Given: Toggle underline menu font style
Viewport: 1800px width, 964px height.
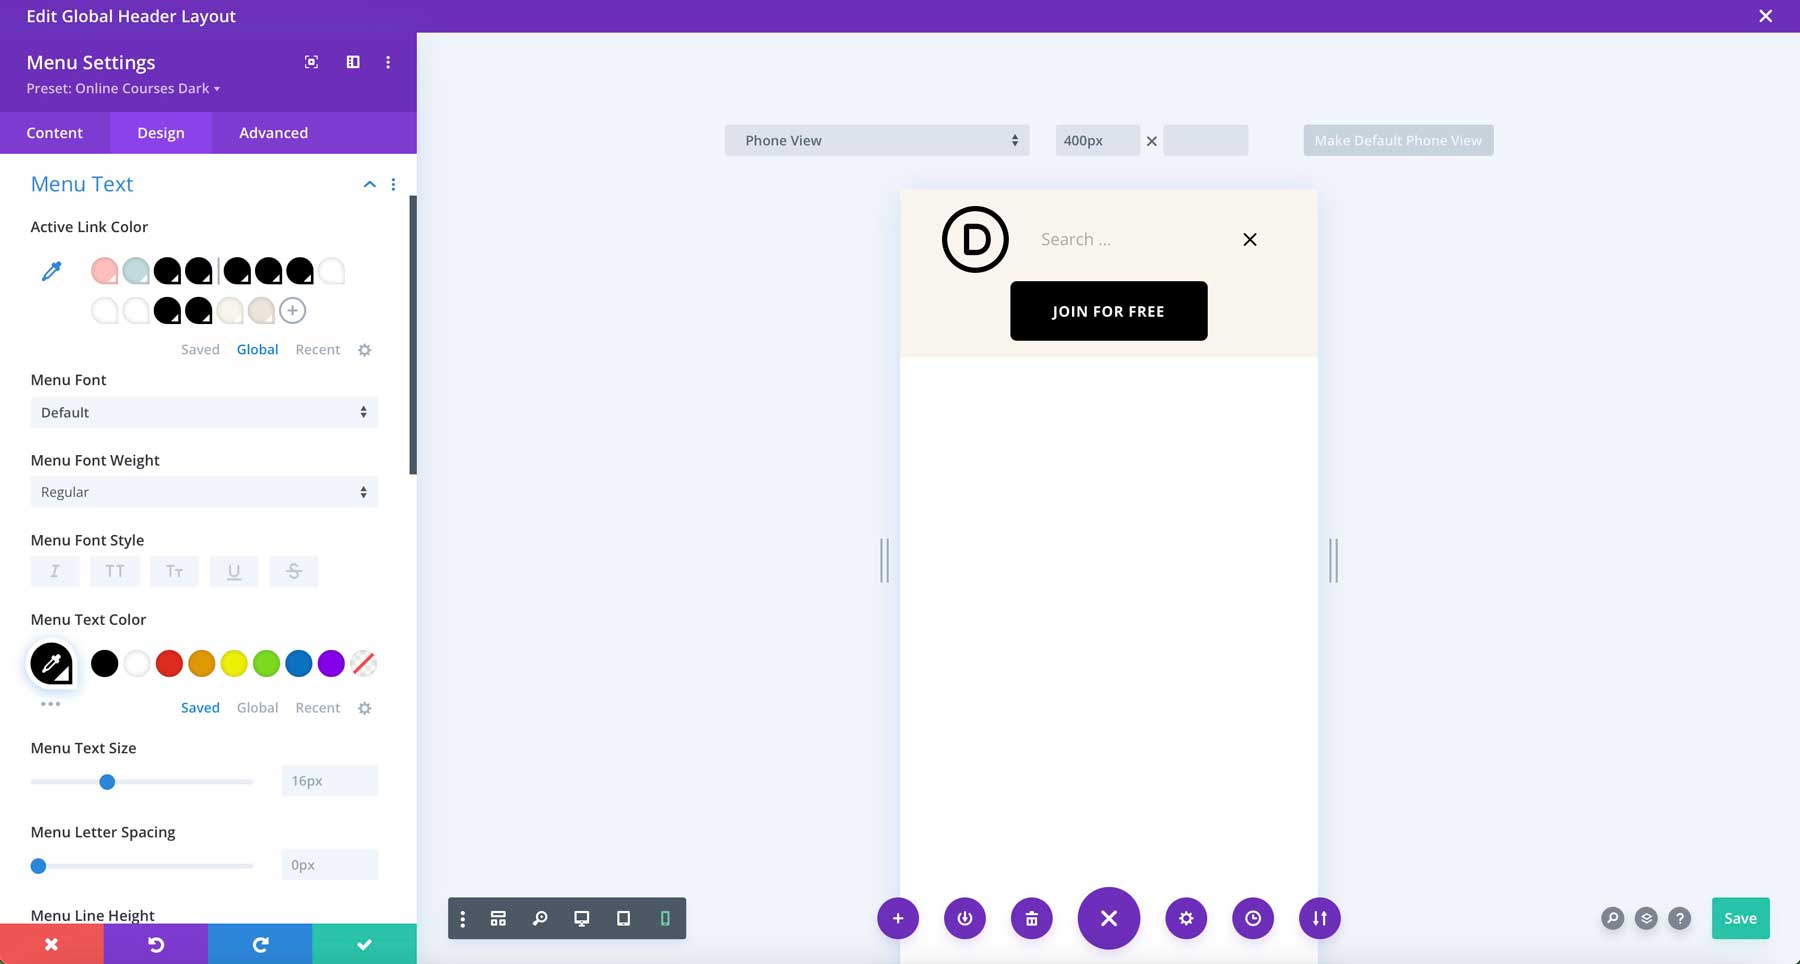Looking at the screenshot, I should pos(234,571).
